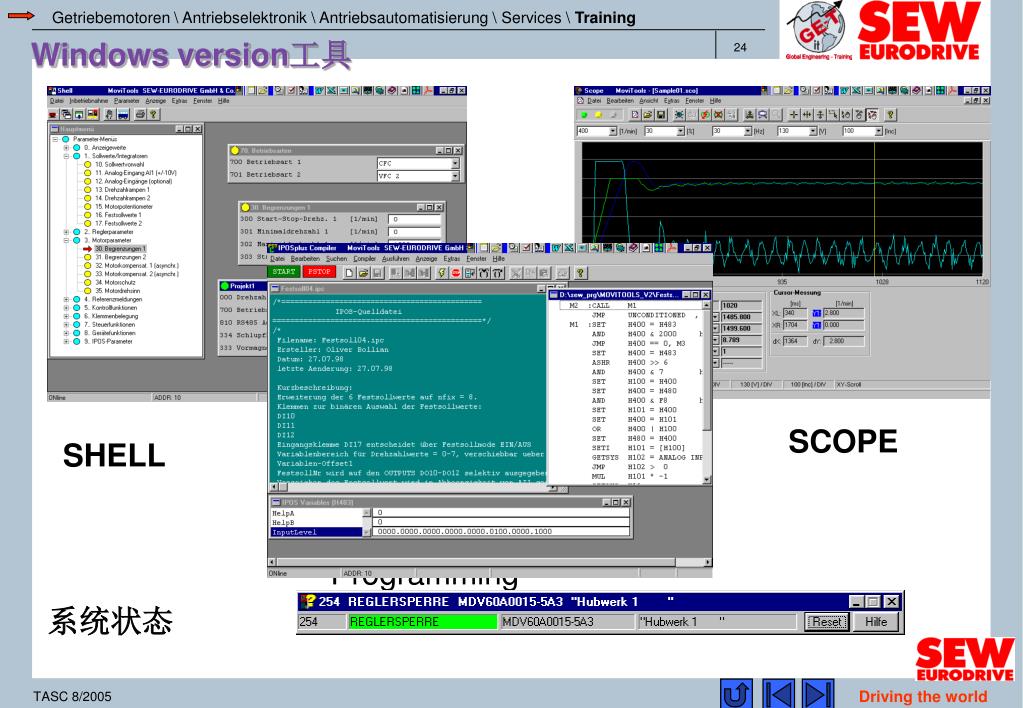Collapse the 1. Sollwerte/Integratoren node
This screenshot has width=1023, height=708.
(66, 157)
